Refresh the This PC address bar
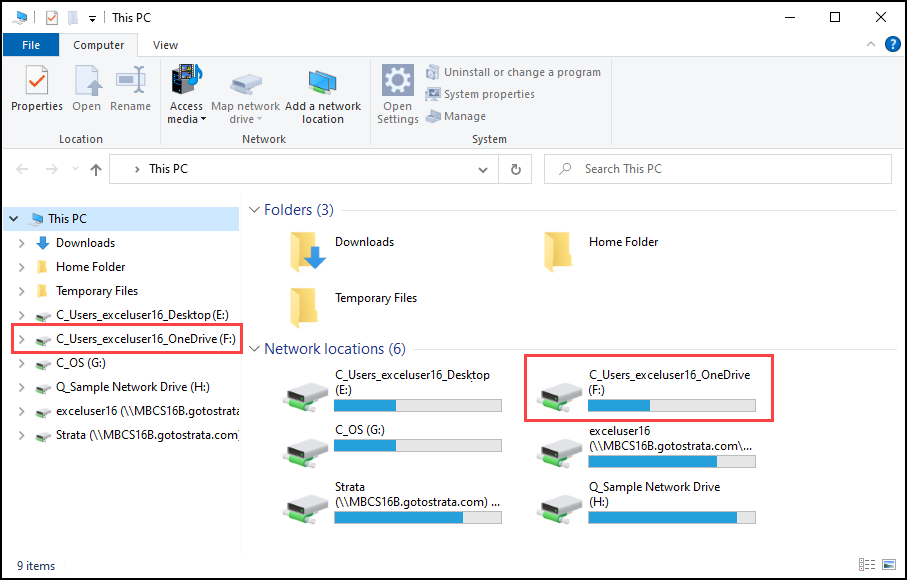This screenshot has height=580, width=907. pyautogui.click(x=516, y=169)
